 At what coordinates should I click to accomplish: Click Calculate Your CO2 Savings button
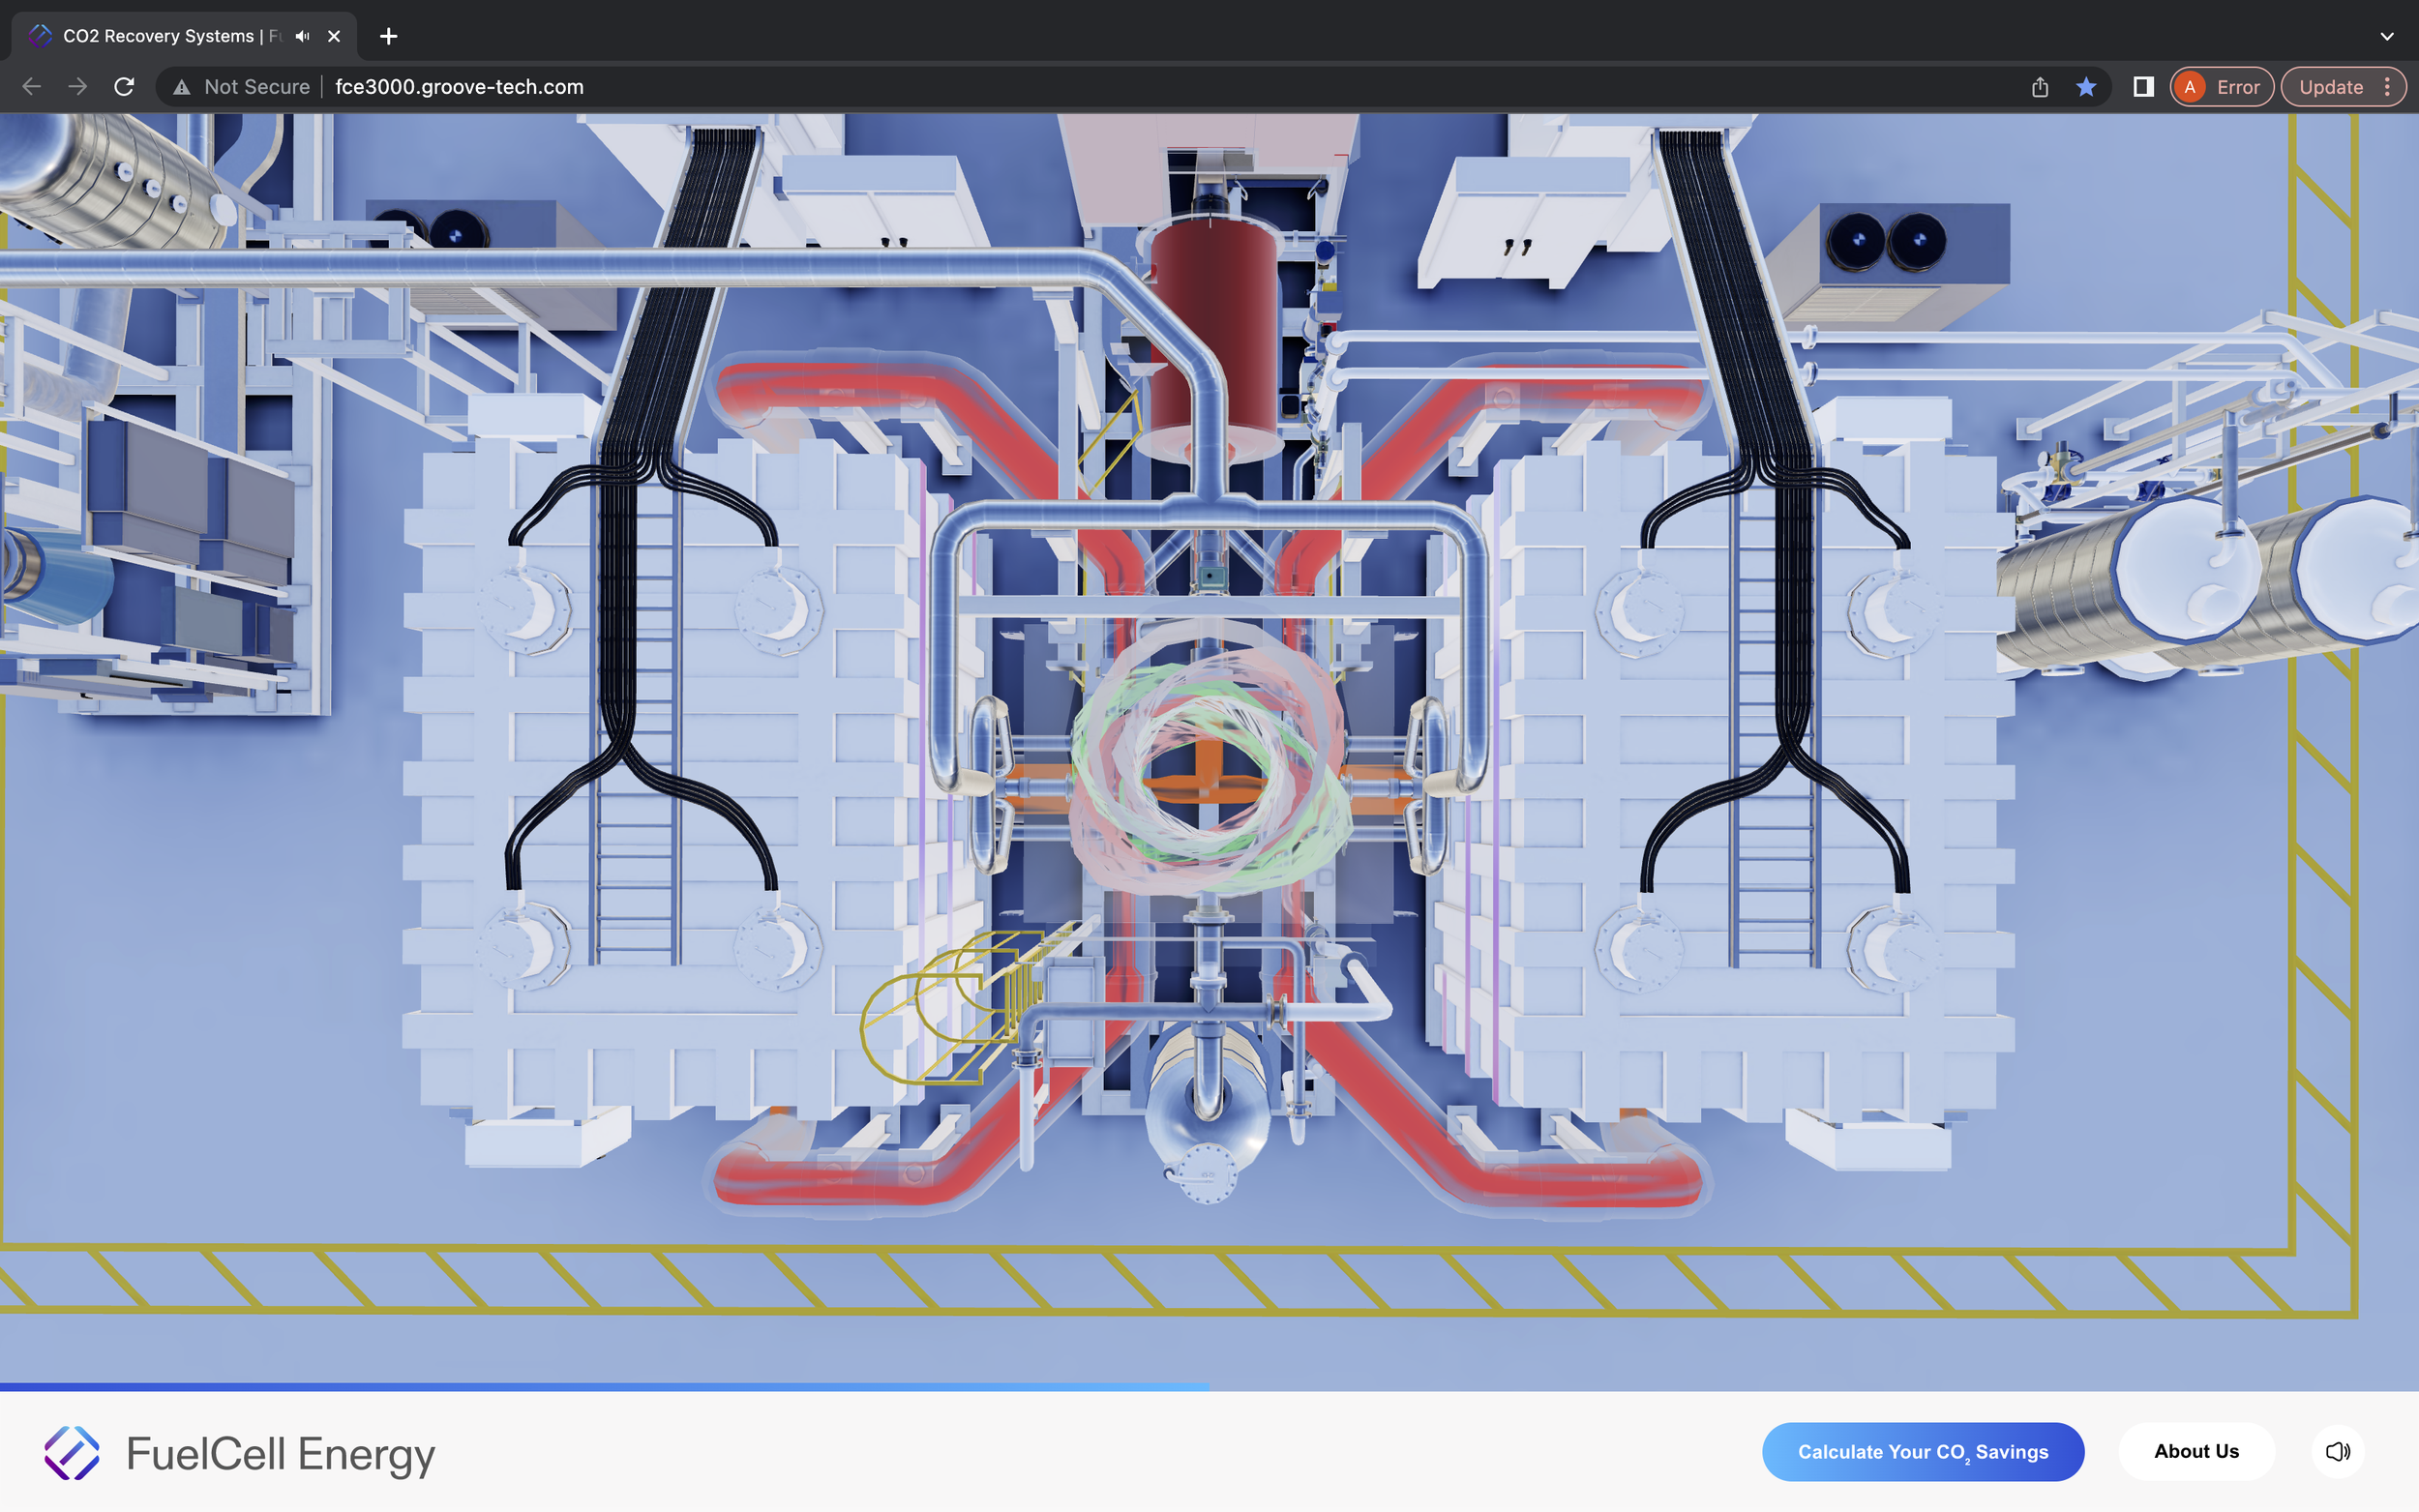click(1922, 1451)
